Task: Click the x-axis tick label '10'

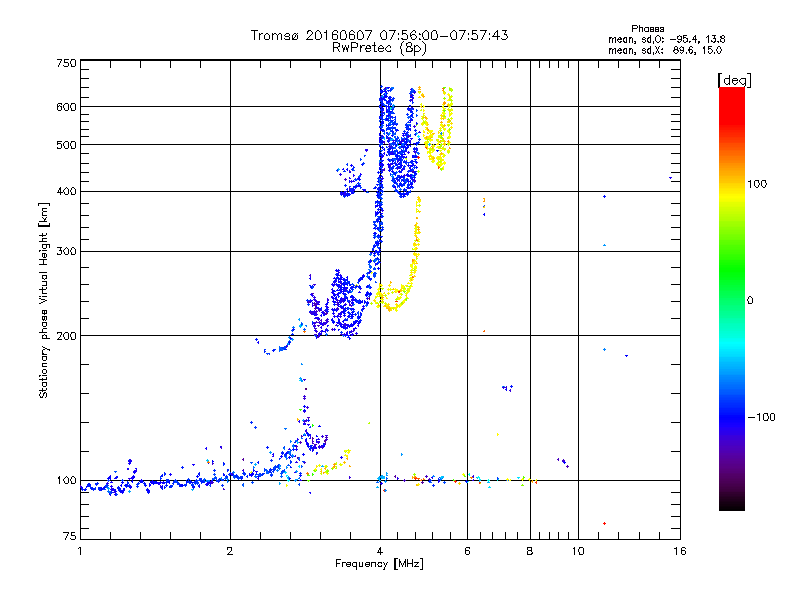Action: click(578, 551)
